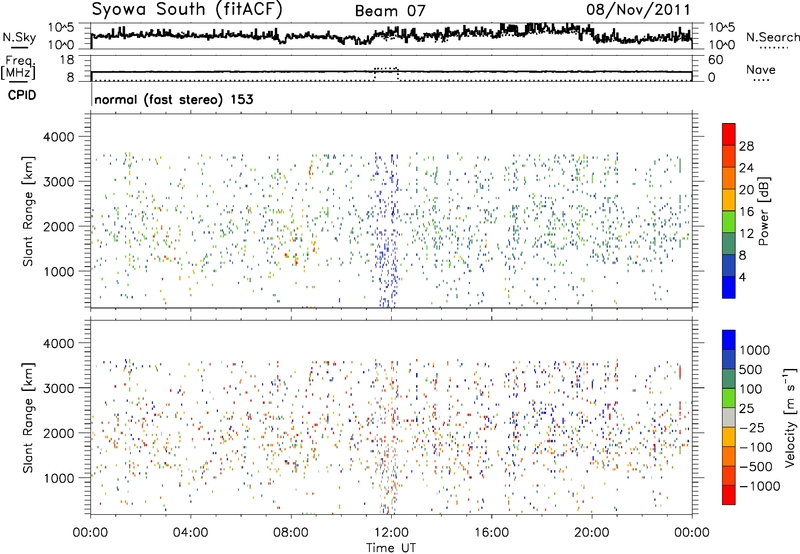800x554 pixels.
Task: Click 'normal (fast stereo) 153' text
Action: point(174,99)
